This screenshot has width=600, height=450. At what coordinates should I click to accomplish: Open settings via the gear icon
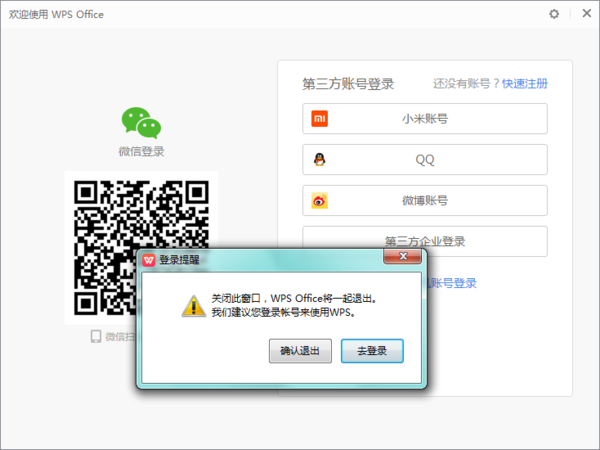554,14
